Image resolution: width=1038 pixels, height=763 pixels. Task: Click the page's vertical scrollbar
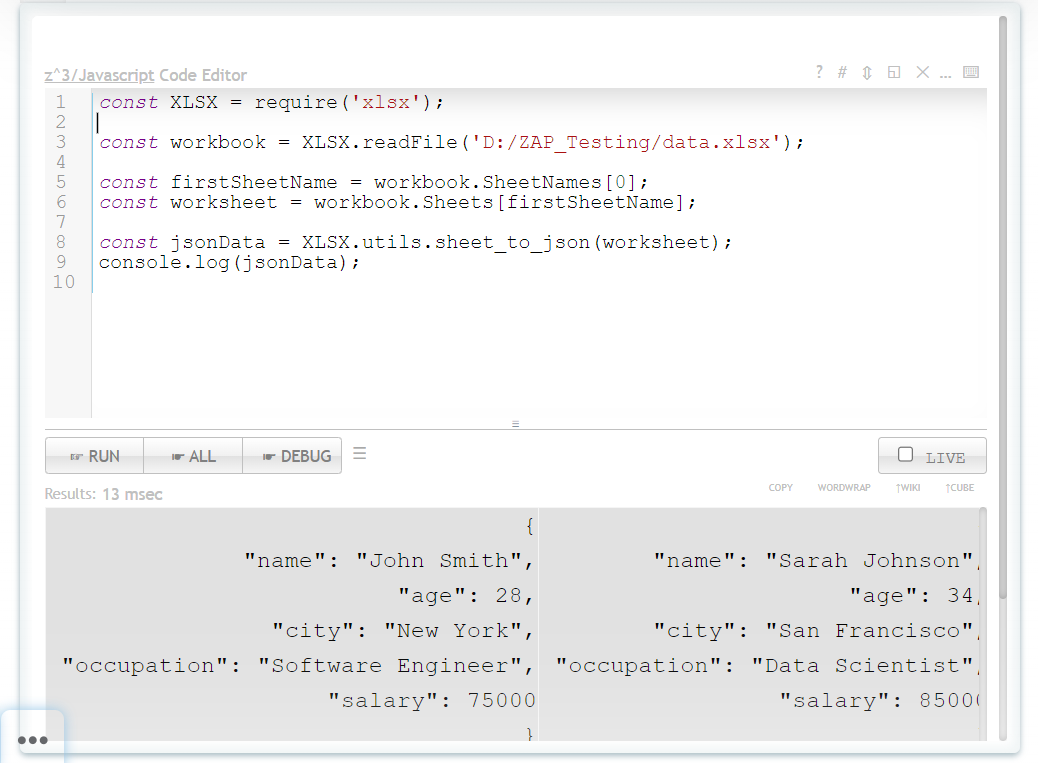point(1003,300)
